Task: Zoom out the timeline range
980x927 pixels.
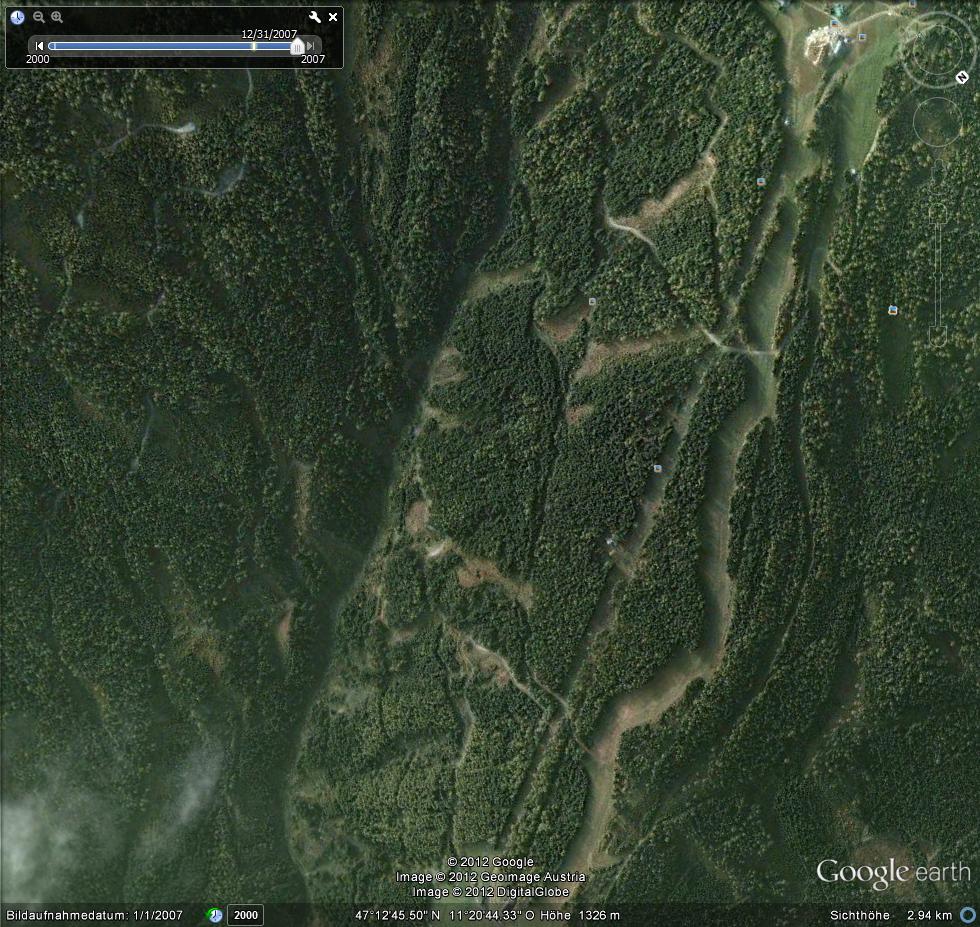Action: (x=39, y=17)
